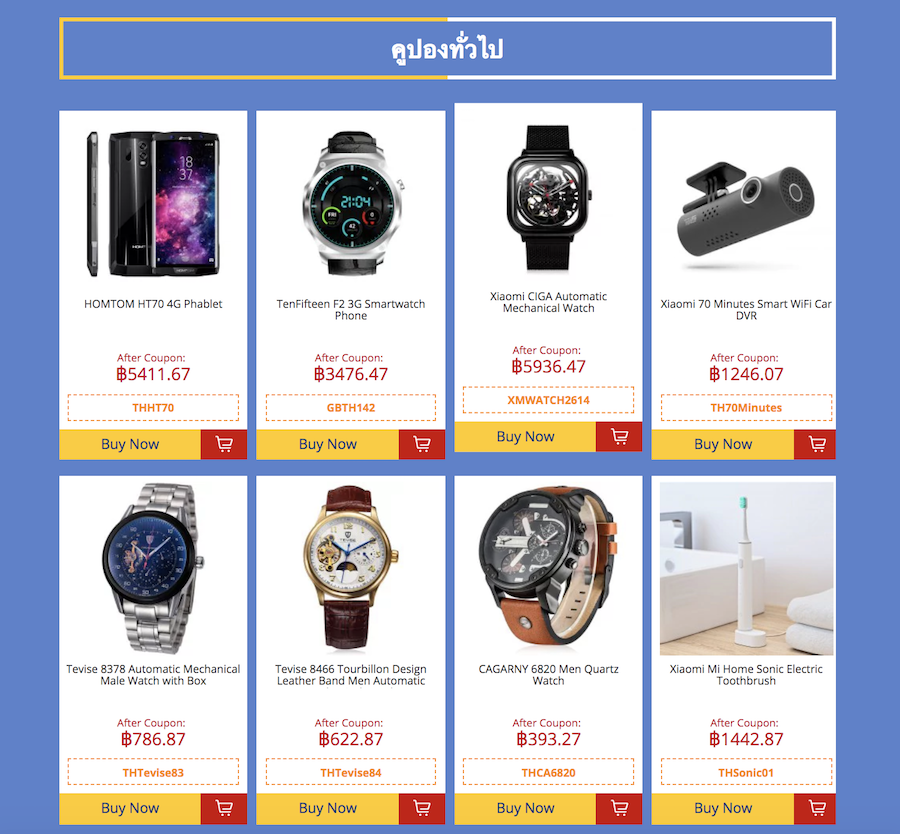Select coupon code GBTH142
The image size is (900, 834).
tap(351, 408)
